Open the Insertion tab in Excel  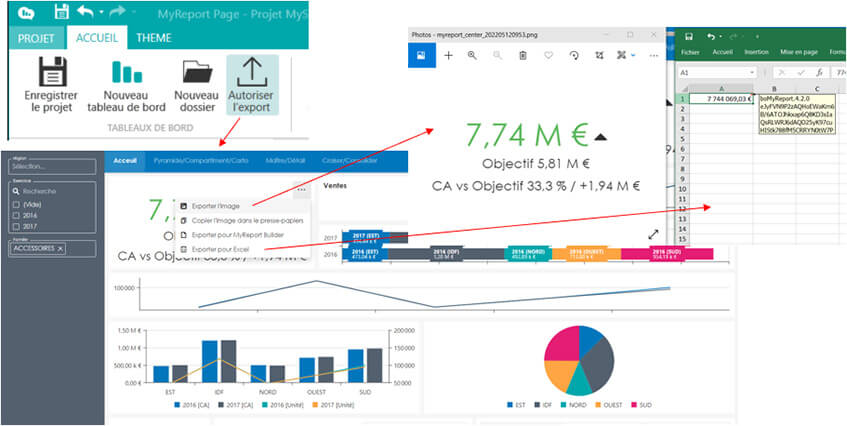pos(756,52)
